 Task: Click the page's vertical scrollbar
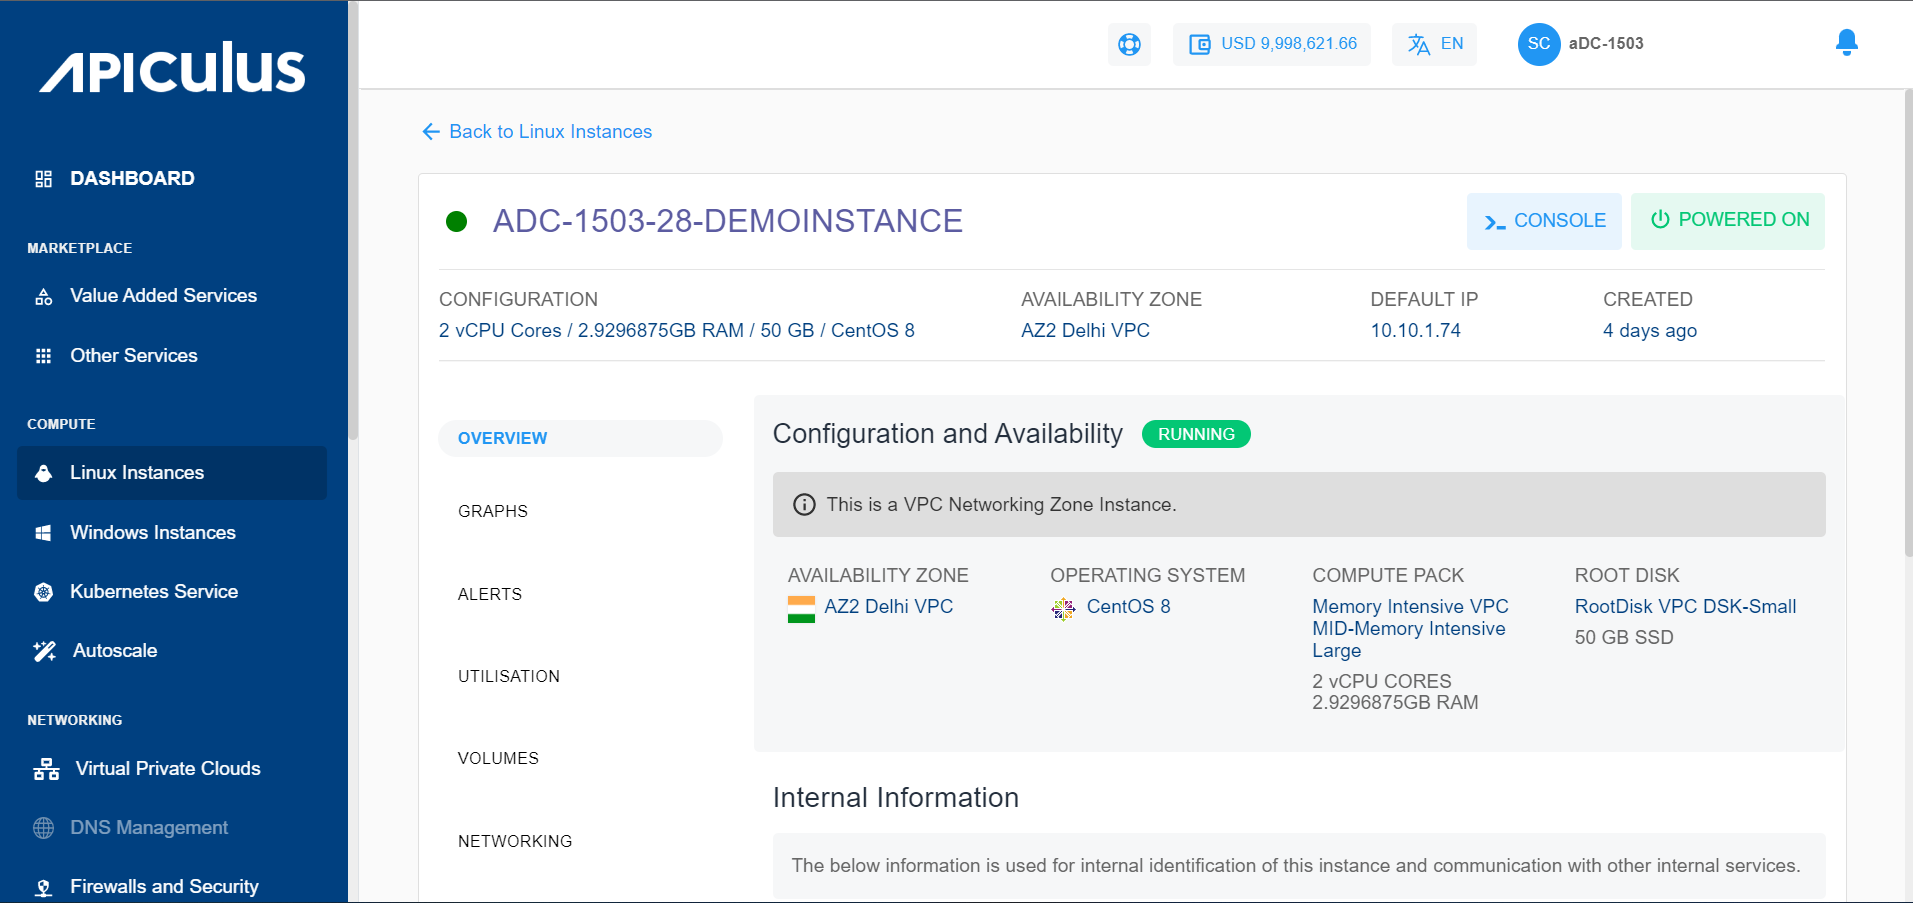(x=1908, y=320)
